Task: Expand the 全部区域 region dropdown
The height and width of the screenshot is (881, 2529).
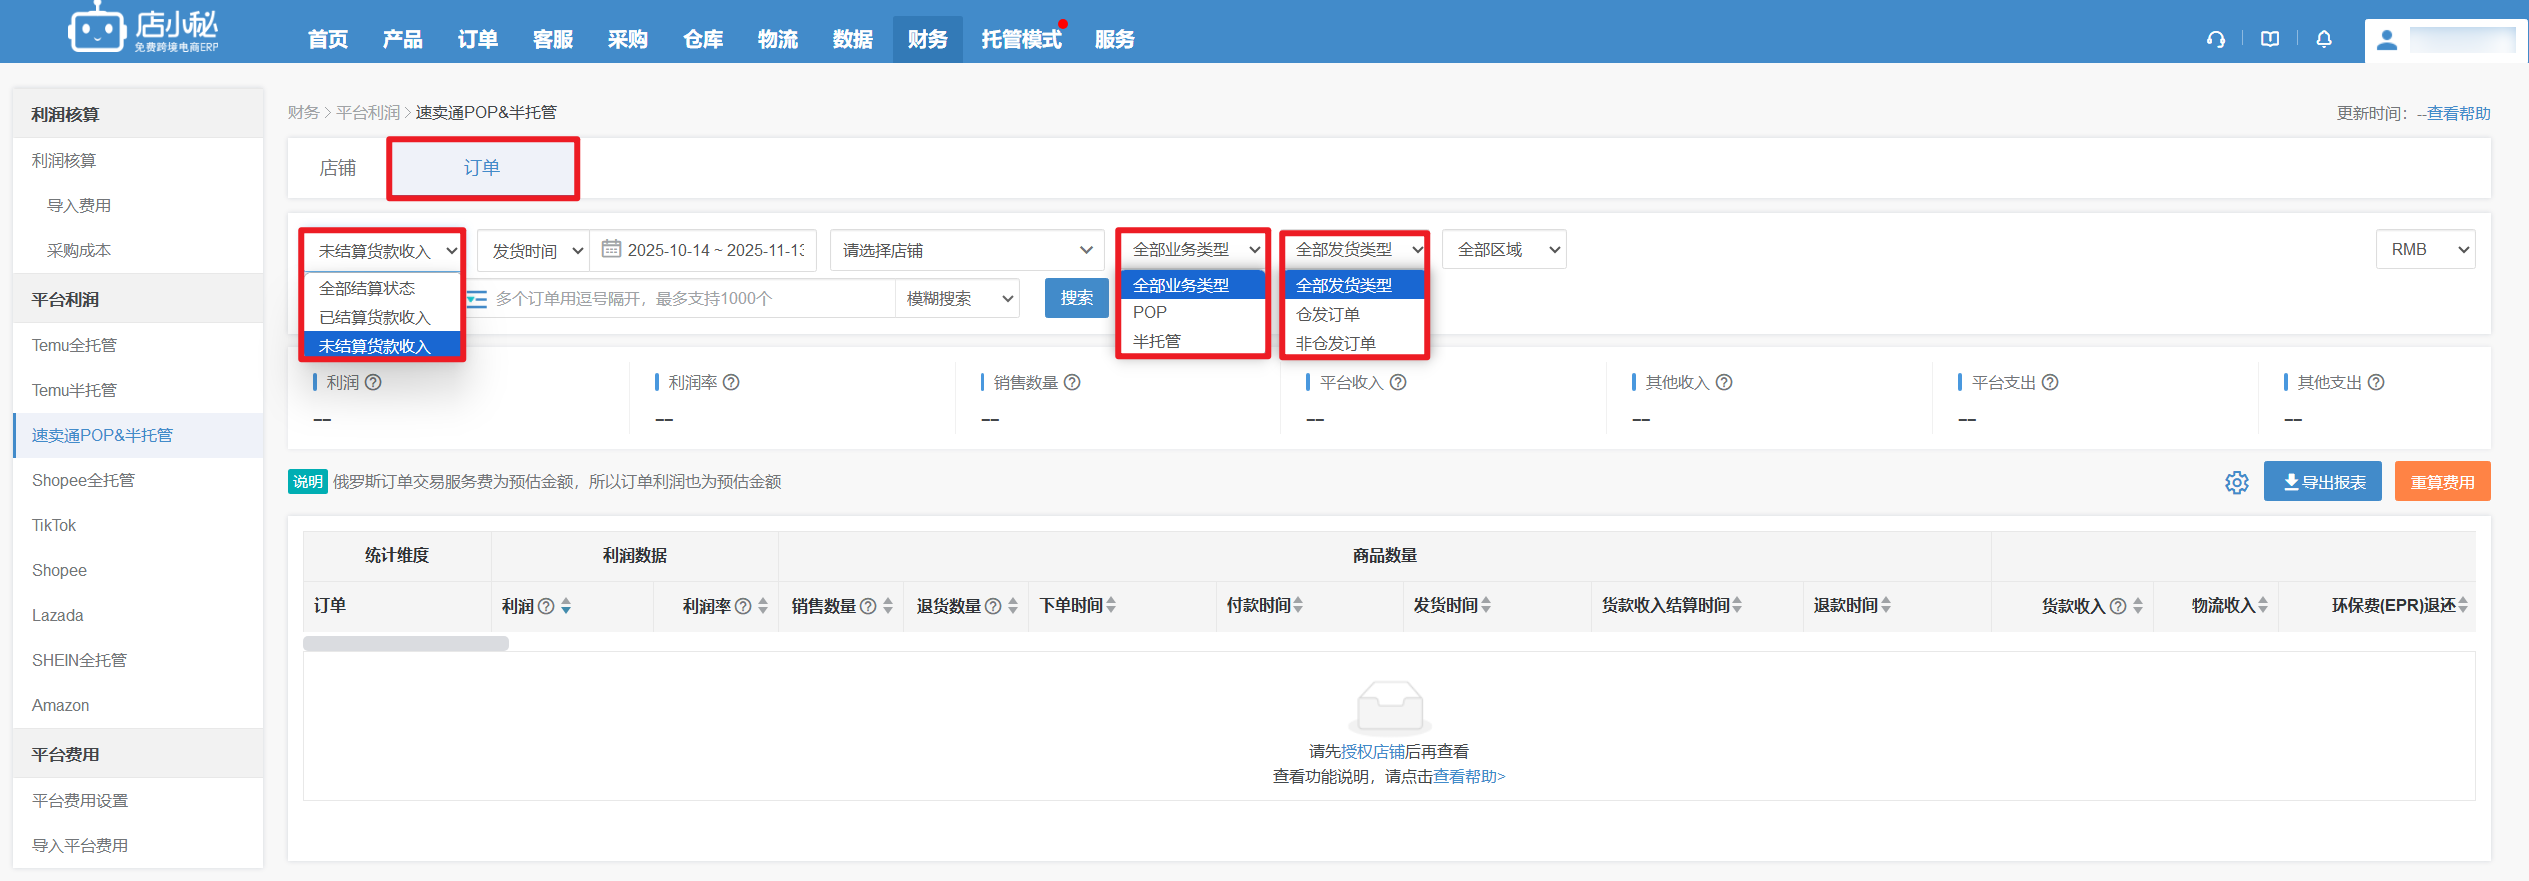Action: [x=1503, y=250]
